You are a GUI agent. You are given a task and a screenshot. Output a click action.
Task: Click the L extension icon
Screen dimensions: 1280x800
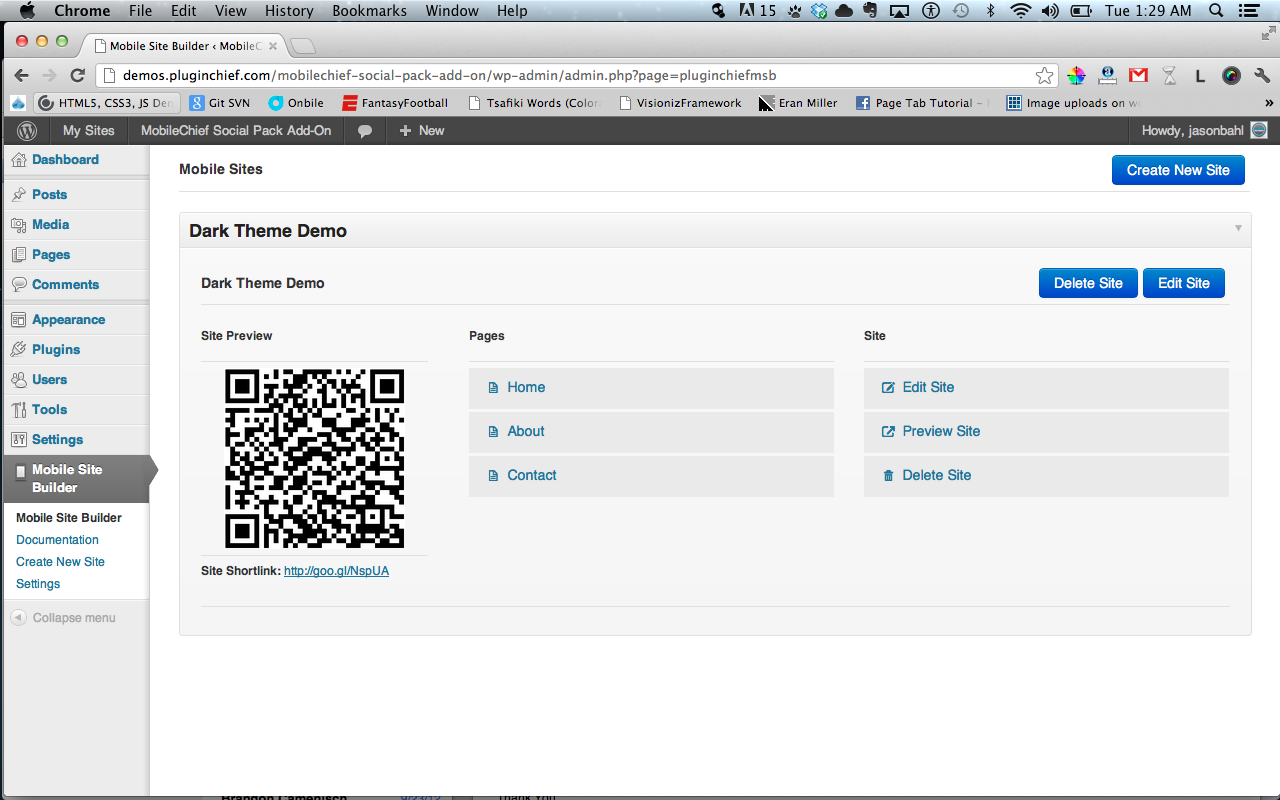coord(1200,75)
